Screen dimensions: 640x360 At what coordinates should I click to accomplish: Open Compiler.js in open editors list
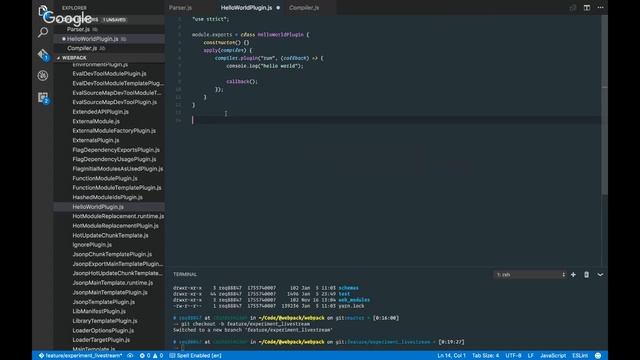pos(109,48)
